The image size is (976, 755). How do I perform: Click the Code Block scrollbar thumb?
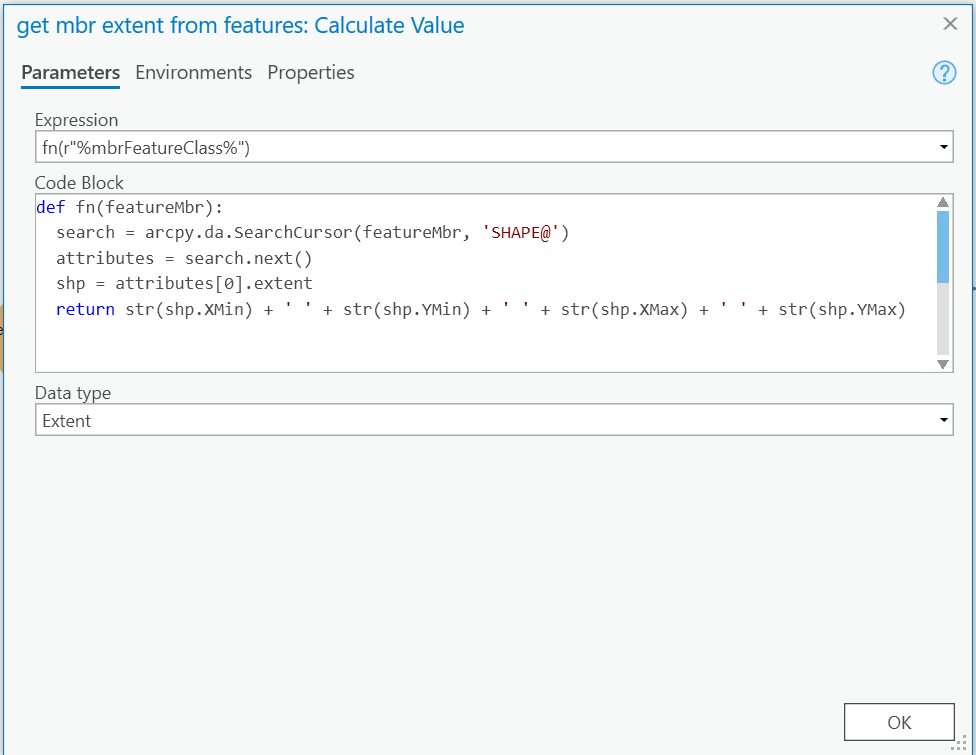943,247
